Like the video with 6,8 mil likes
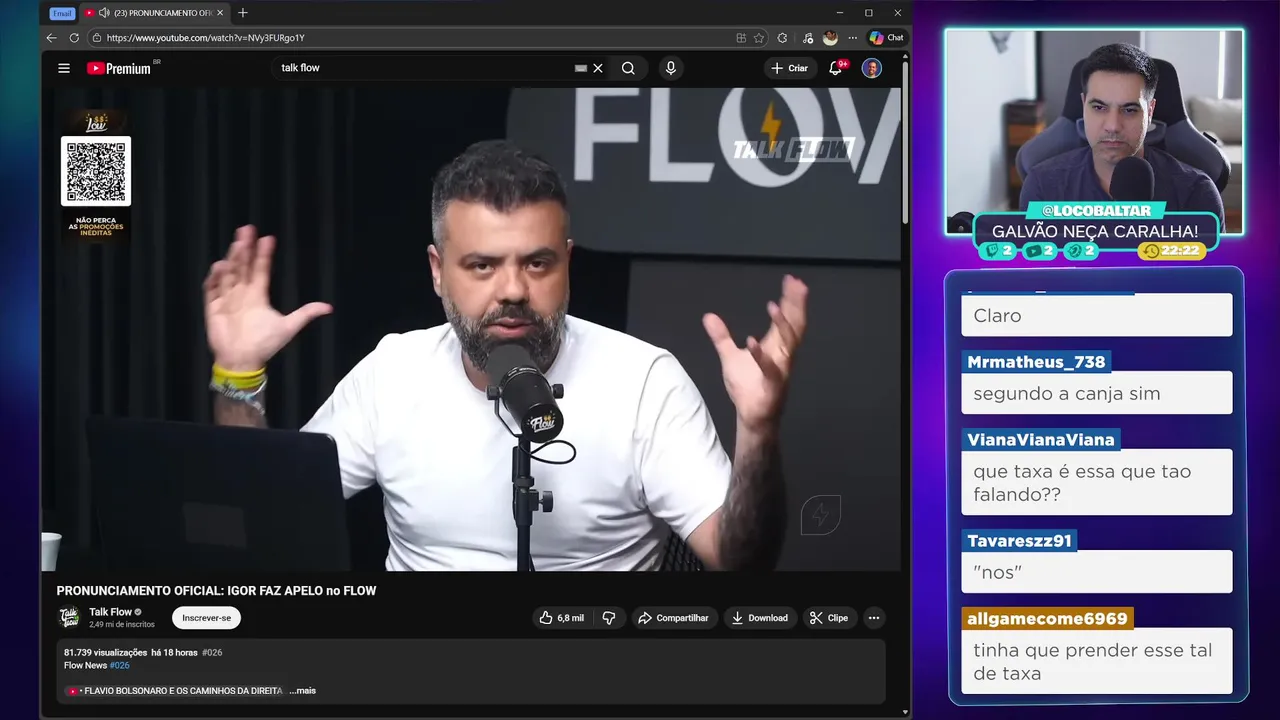Viewport: 1280px width, 720px height. point(561,618)
